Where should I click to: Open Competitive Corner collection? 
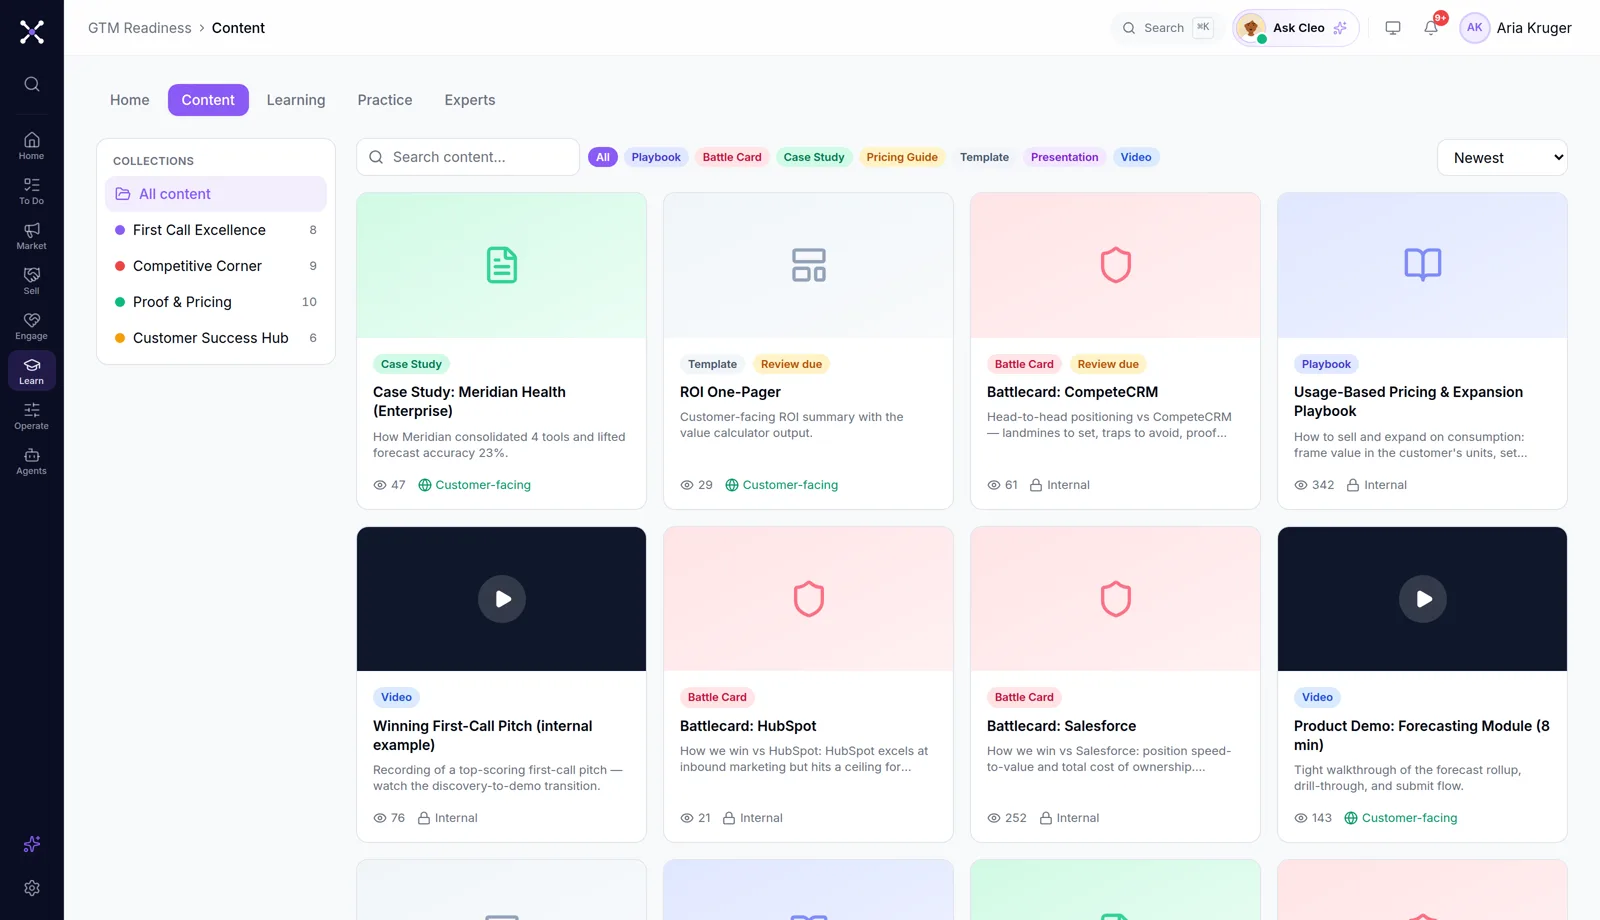(x=216, y=266)
